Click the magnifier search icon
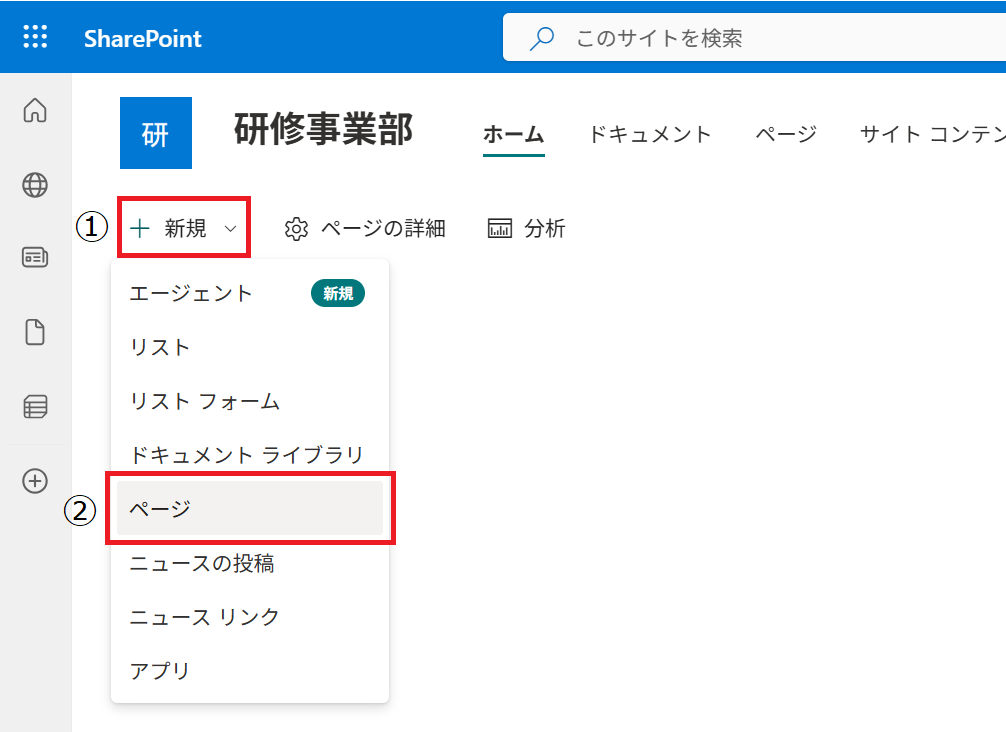This screenshot has height=732, width=1006. [x=541, y=39]
